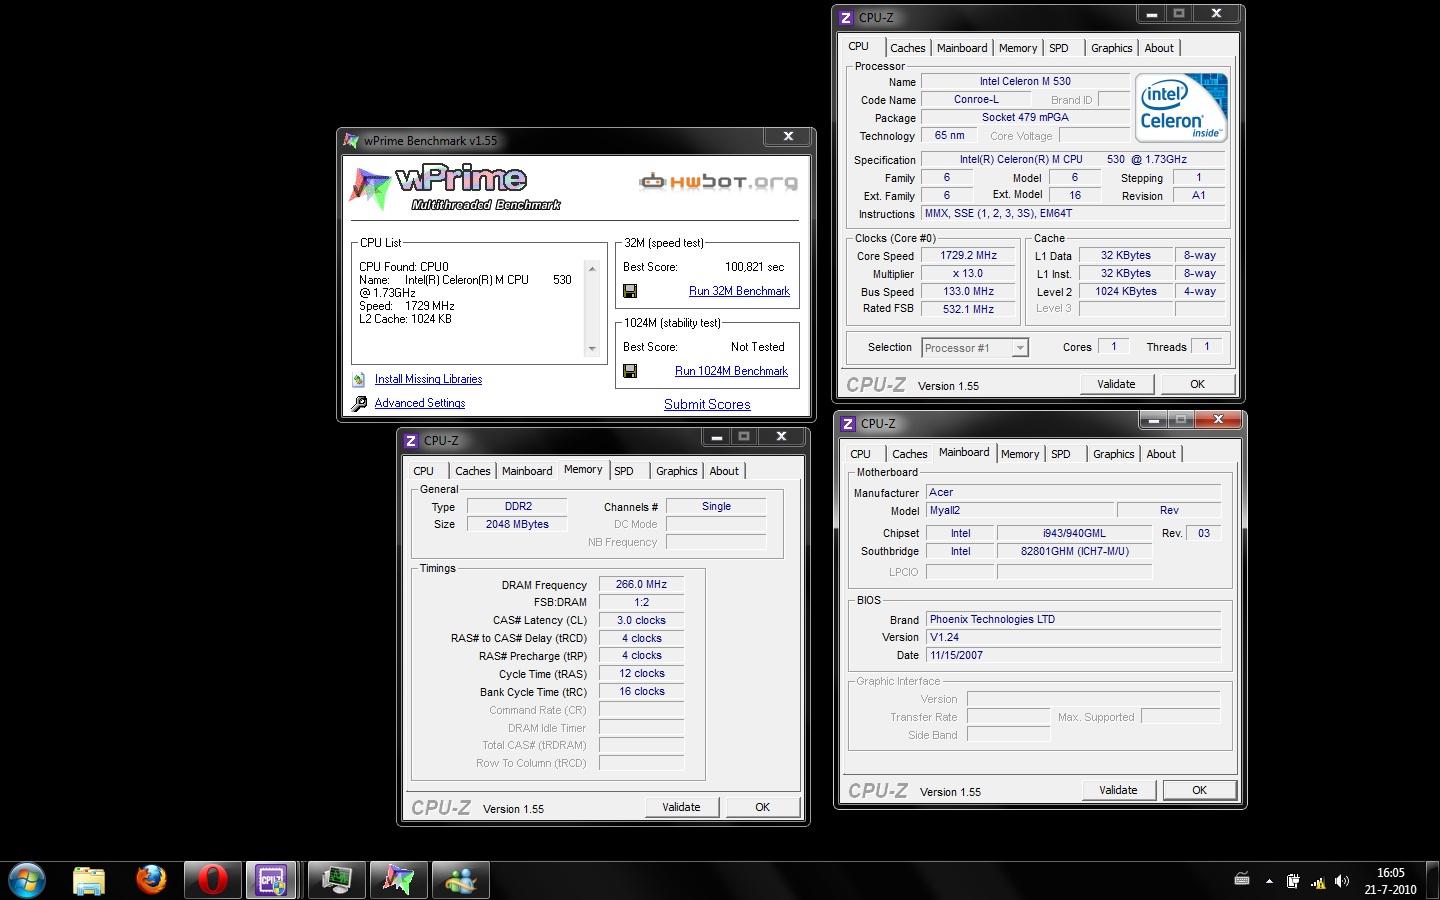Click CPU List scrollbar up arrow
1440x900 pixels.
pyautogui.click(x=592, y=268)
